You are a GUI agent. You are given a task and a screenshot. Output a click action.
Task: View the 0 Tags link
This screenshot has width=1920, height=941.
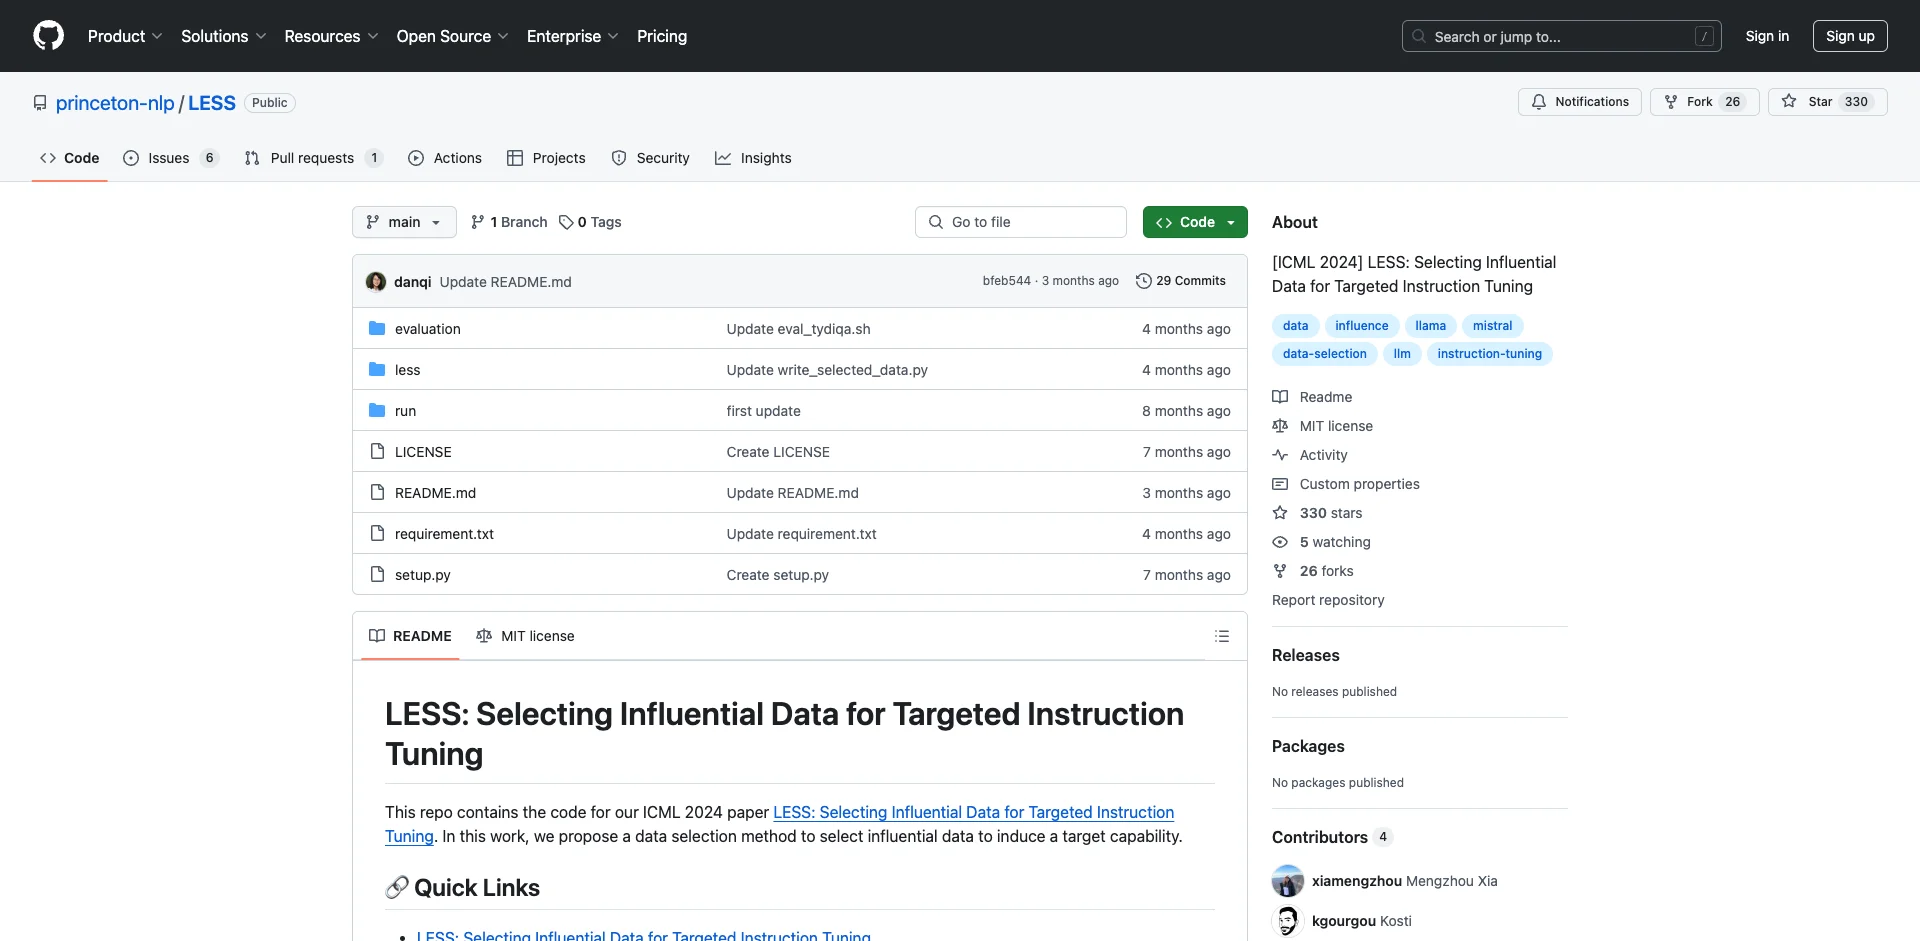[590, 222]
